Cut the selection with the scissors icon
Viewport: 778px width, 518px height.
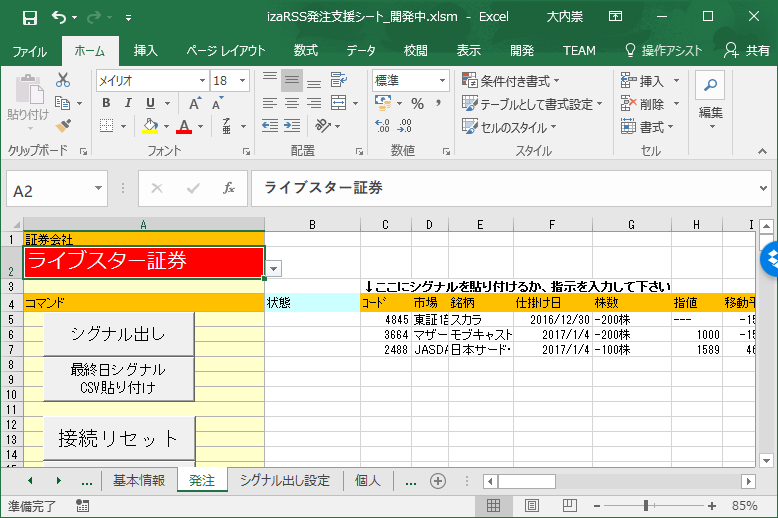click(63, 80)
